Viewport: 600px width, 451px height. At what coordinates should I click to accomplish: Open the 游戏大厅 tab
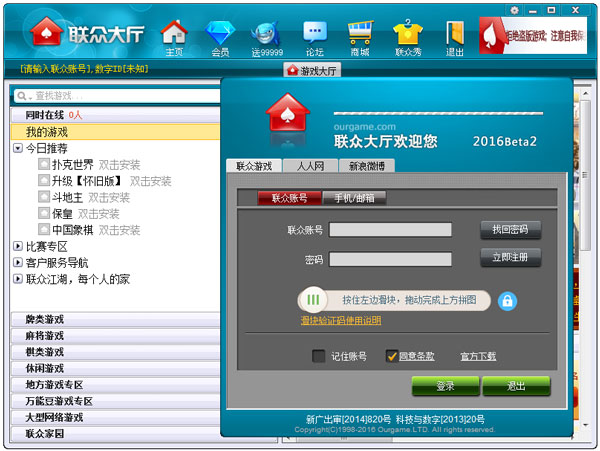[312, 71]
